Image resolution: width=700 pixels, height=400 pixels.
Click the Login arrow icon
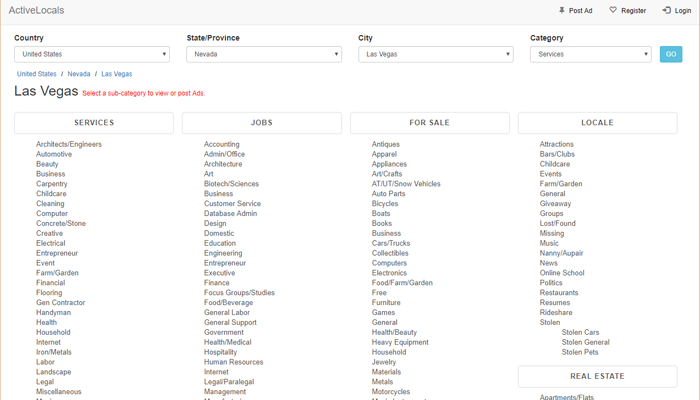[666, 10]
